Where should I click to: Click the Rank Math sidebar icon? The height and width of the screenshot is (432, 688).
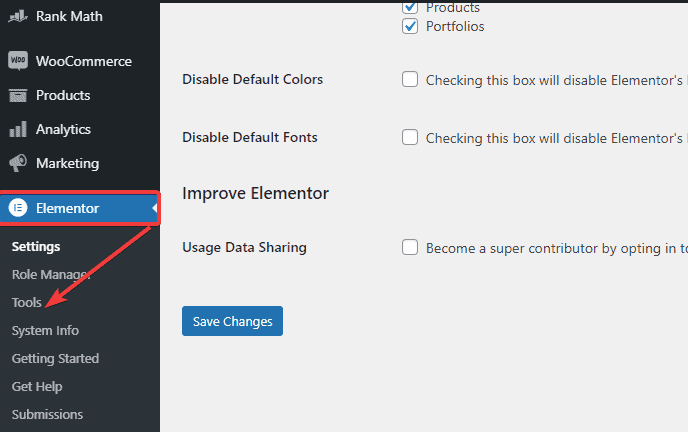coord(17,16)
